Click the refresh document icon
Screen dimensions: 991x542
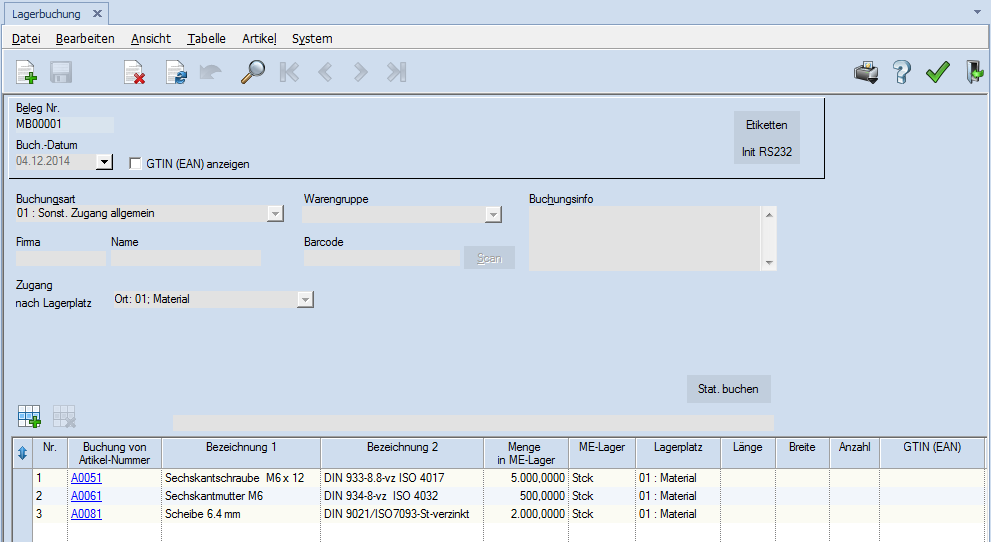click(x=176, y=72)
